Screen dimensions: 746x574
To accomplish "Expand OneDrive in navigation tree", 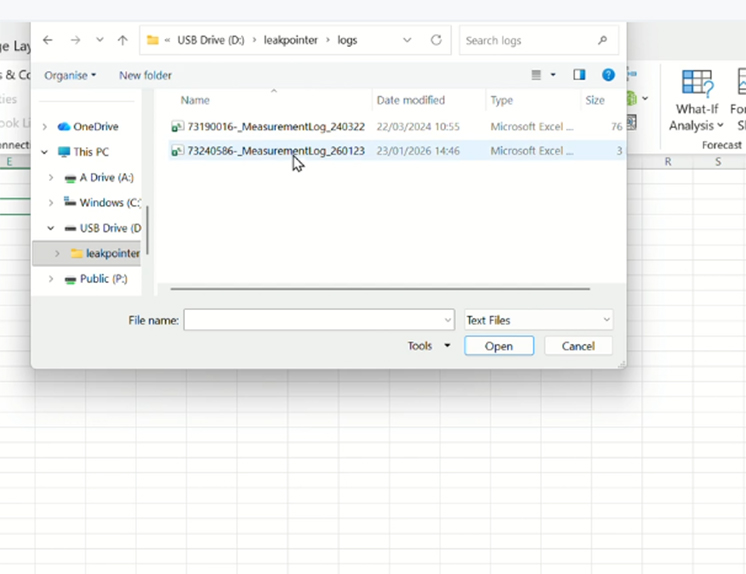I will click(45, 127).
